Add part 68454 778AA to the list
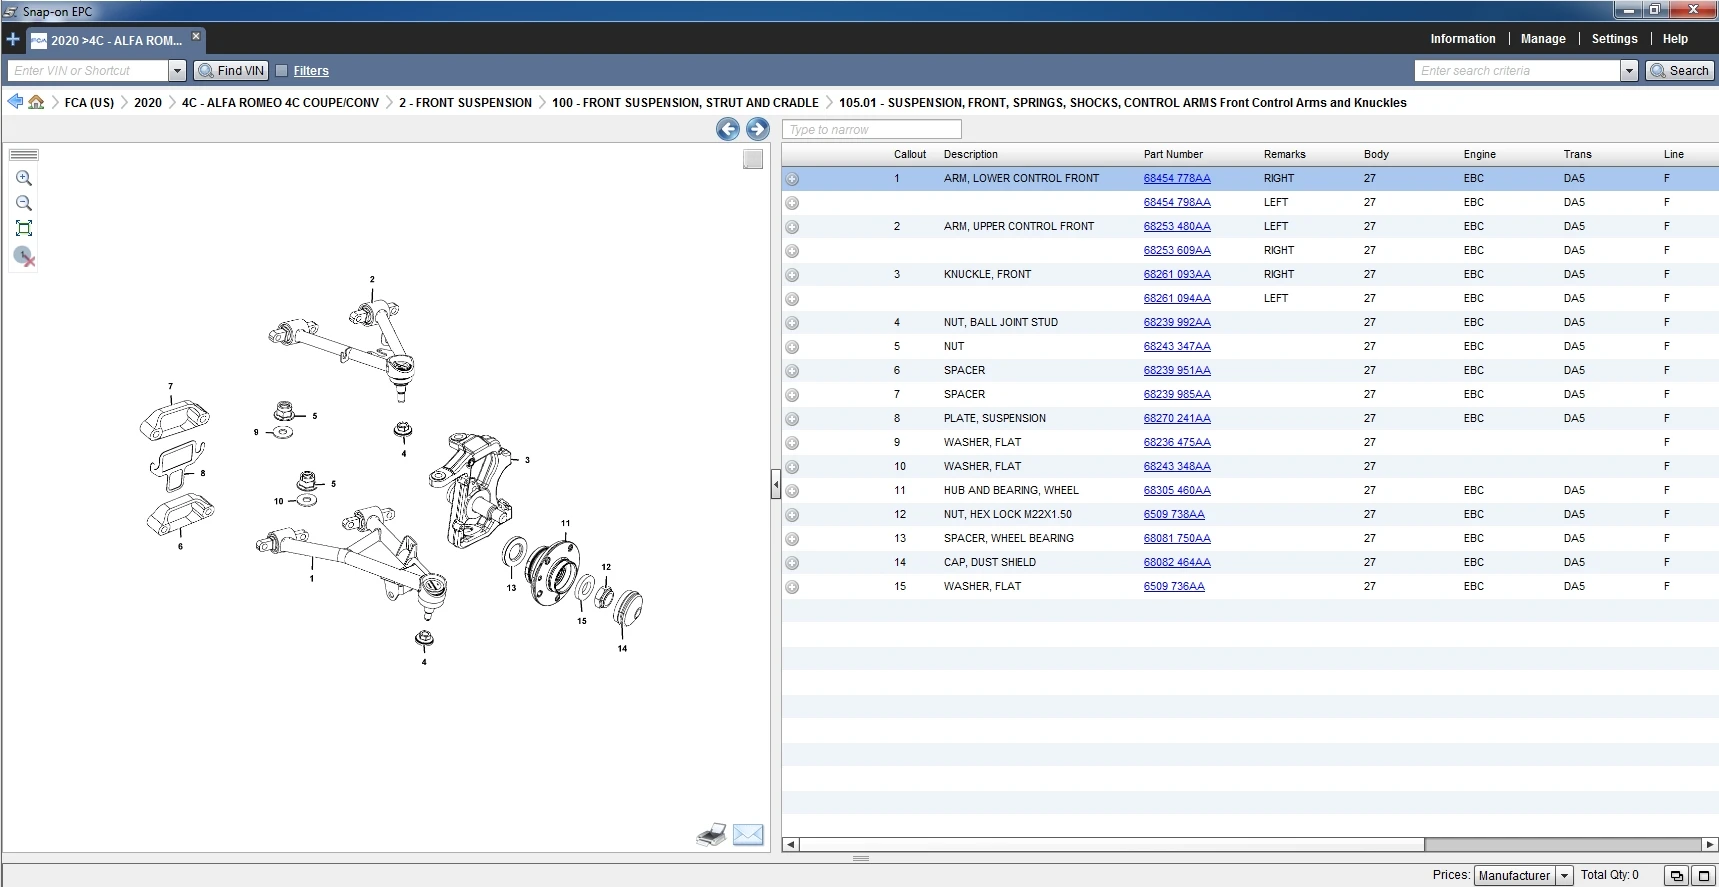Viewport: 1719px width, 887px height. (x=792, y=179)
